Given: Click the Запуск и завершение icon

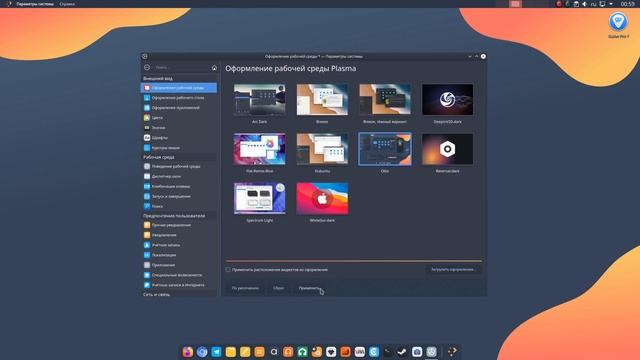Looking at the screenshot, I should (147, 196).
